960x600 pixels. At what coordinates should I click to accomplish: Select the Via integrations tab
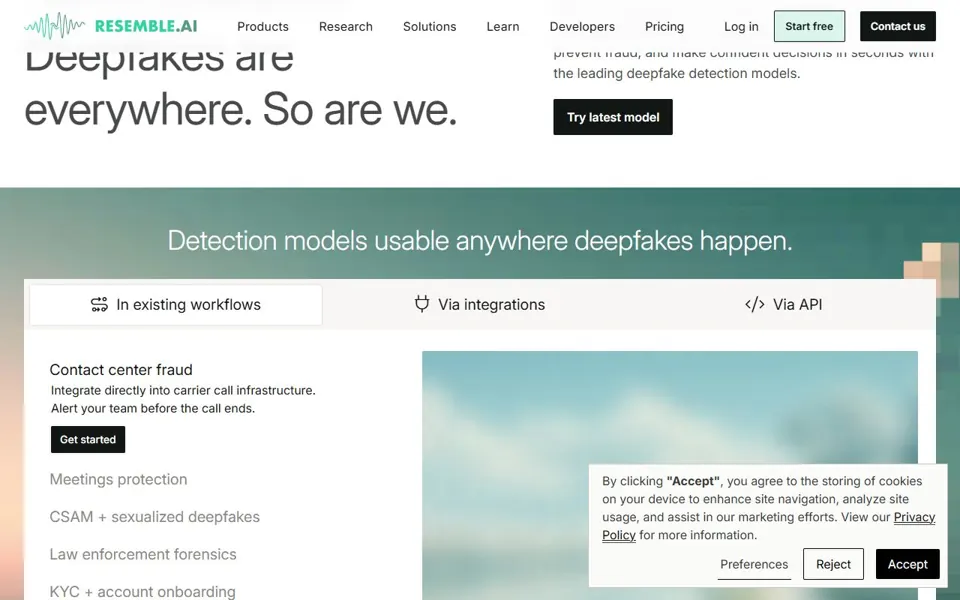click(x=479, y=304)
